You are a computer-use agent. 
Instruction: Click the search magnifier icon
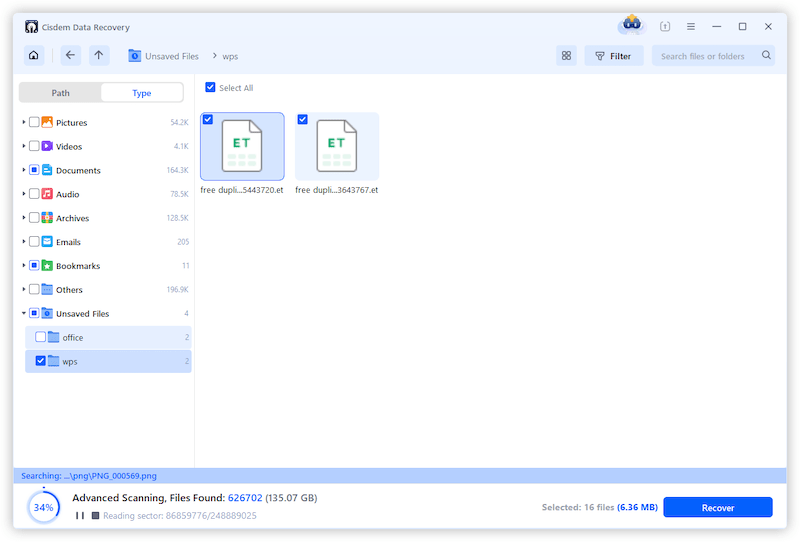pyautogui.click(x=766, y=55)
